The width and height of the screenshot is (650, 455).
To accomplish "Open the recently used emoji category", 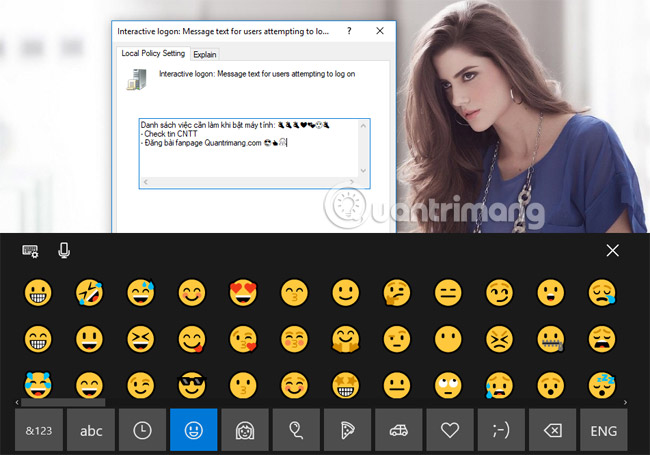I will tap(143, 430).
